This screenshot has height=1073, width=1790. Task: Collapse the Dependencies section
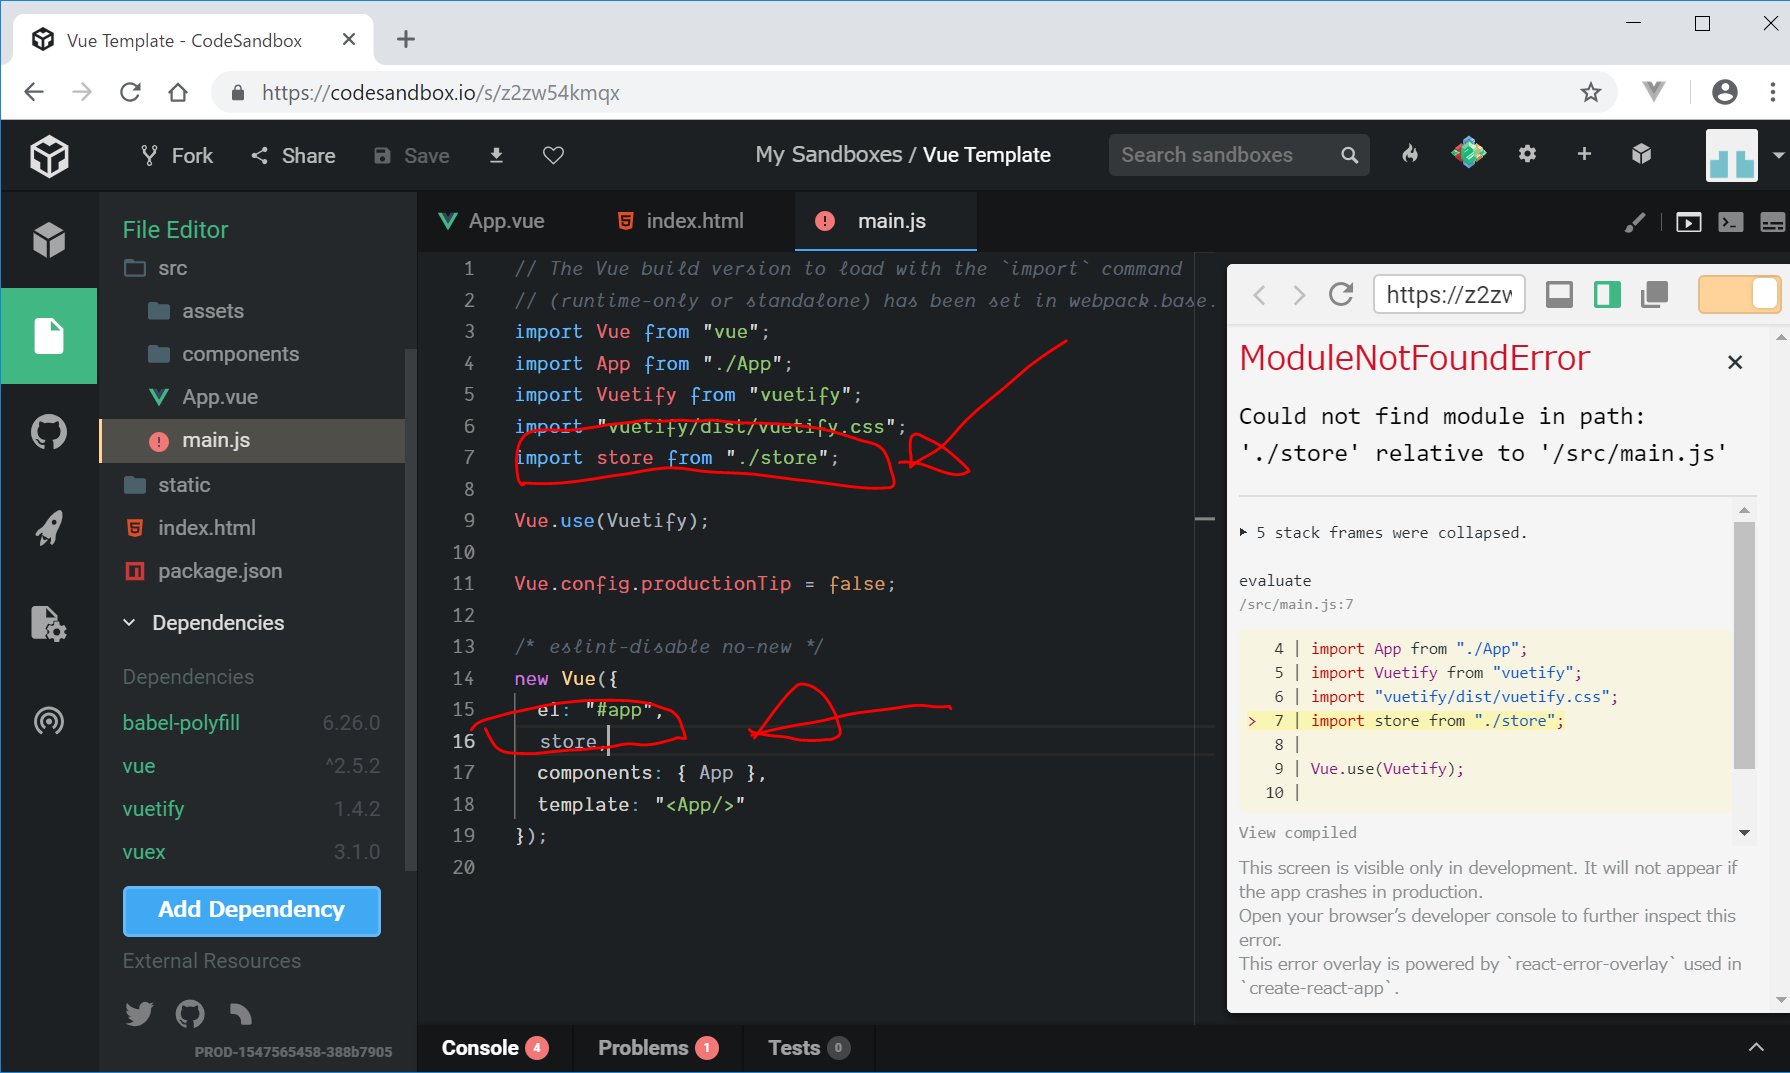point(130,623)
